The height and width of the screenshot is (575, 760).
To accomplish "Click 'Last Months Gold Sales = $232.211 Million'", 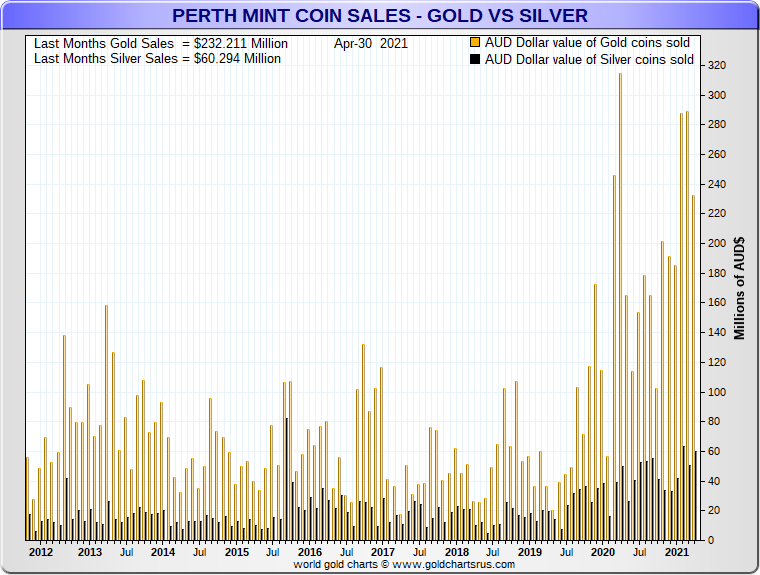I will tap(161, 44).
